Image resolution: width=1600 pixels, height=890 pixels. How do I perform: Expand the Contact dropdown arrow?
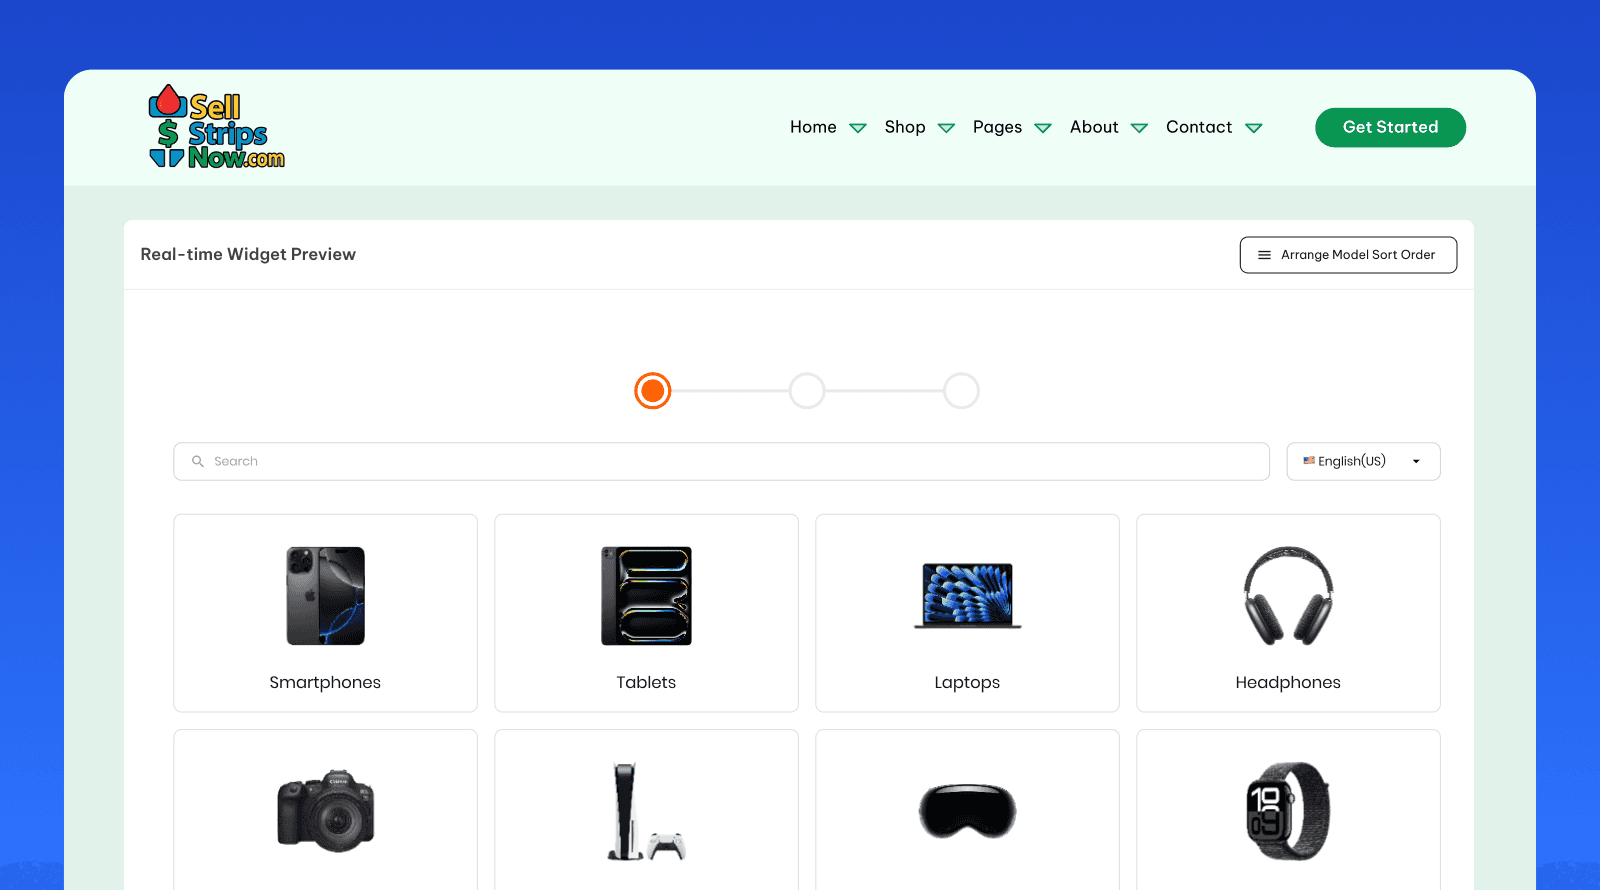[1254, 128]
